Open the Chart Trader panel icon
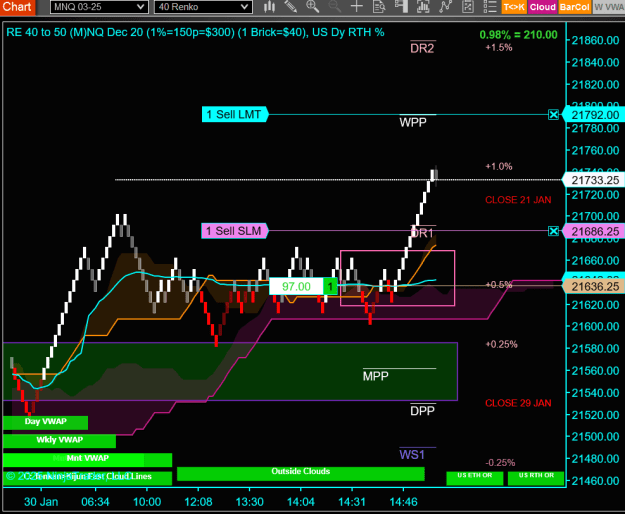 (401, 7)
